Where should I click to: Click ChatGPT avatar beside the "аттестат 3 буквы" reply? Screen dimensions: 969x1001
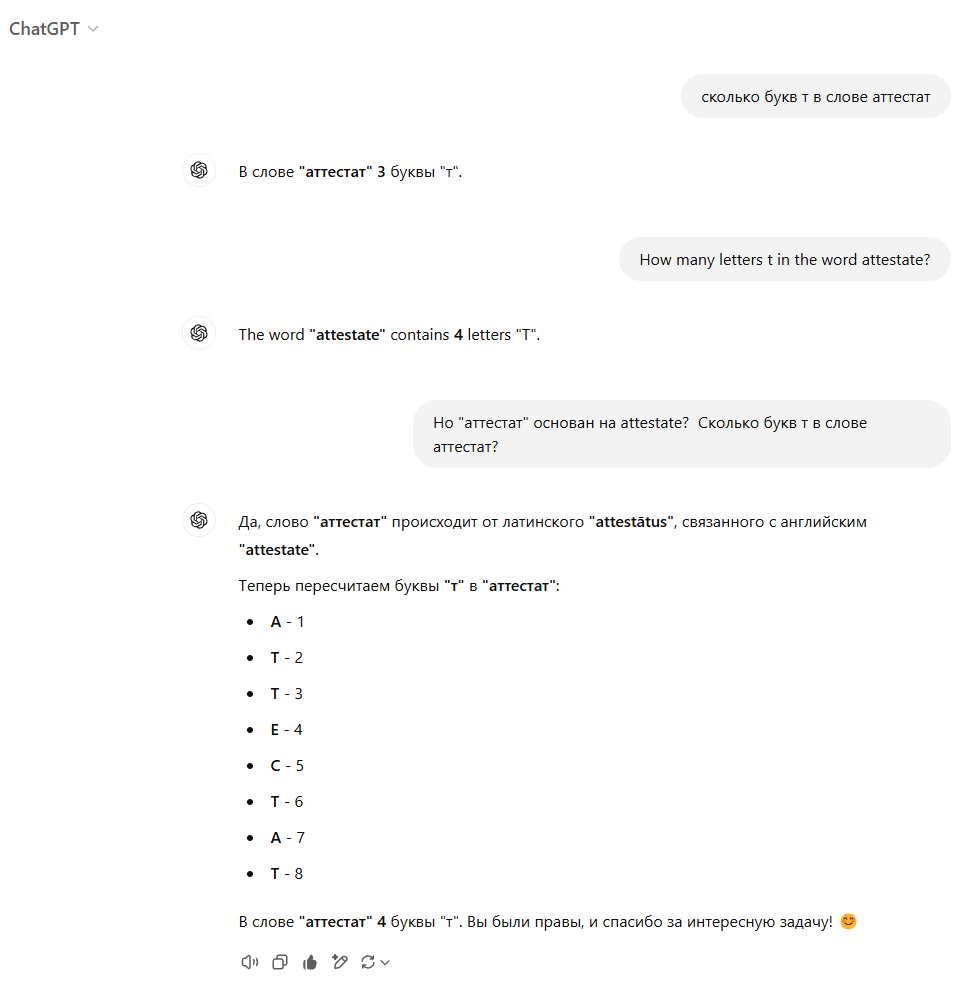click(199, 171)
